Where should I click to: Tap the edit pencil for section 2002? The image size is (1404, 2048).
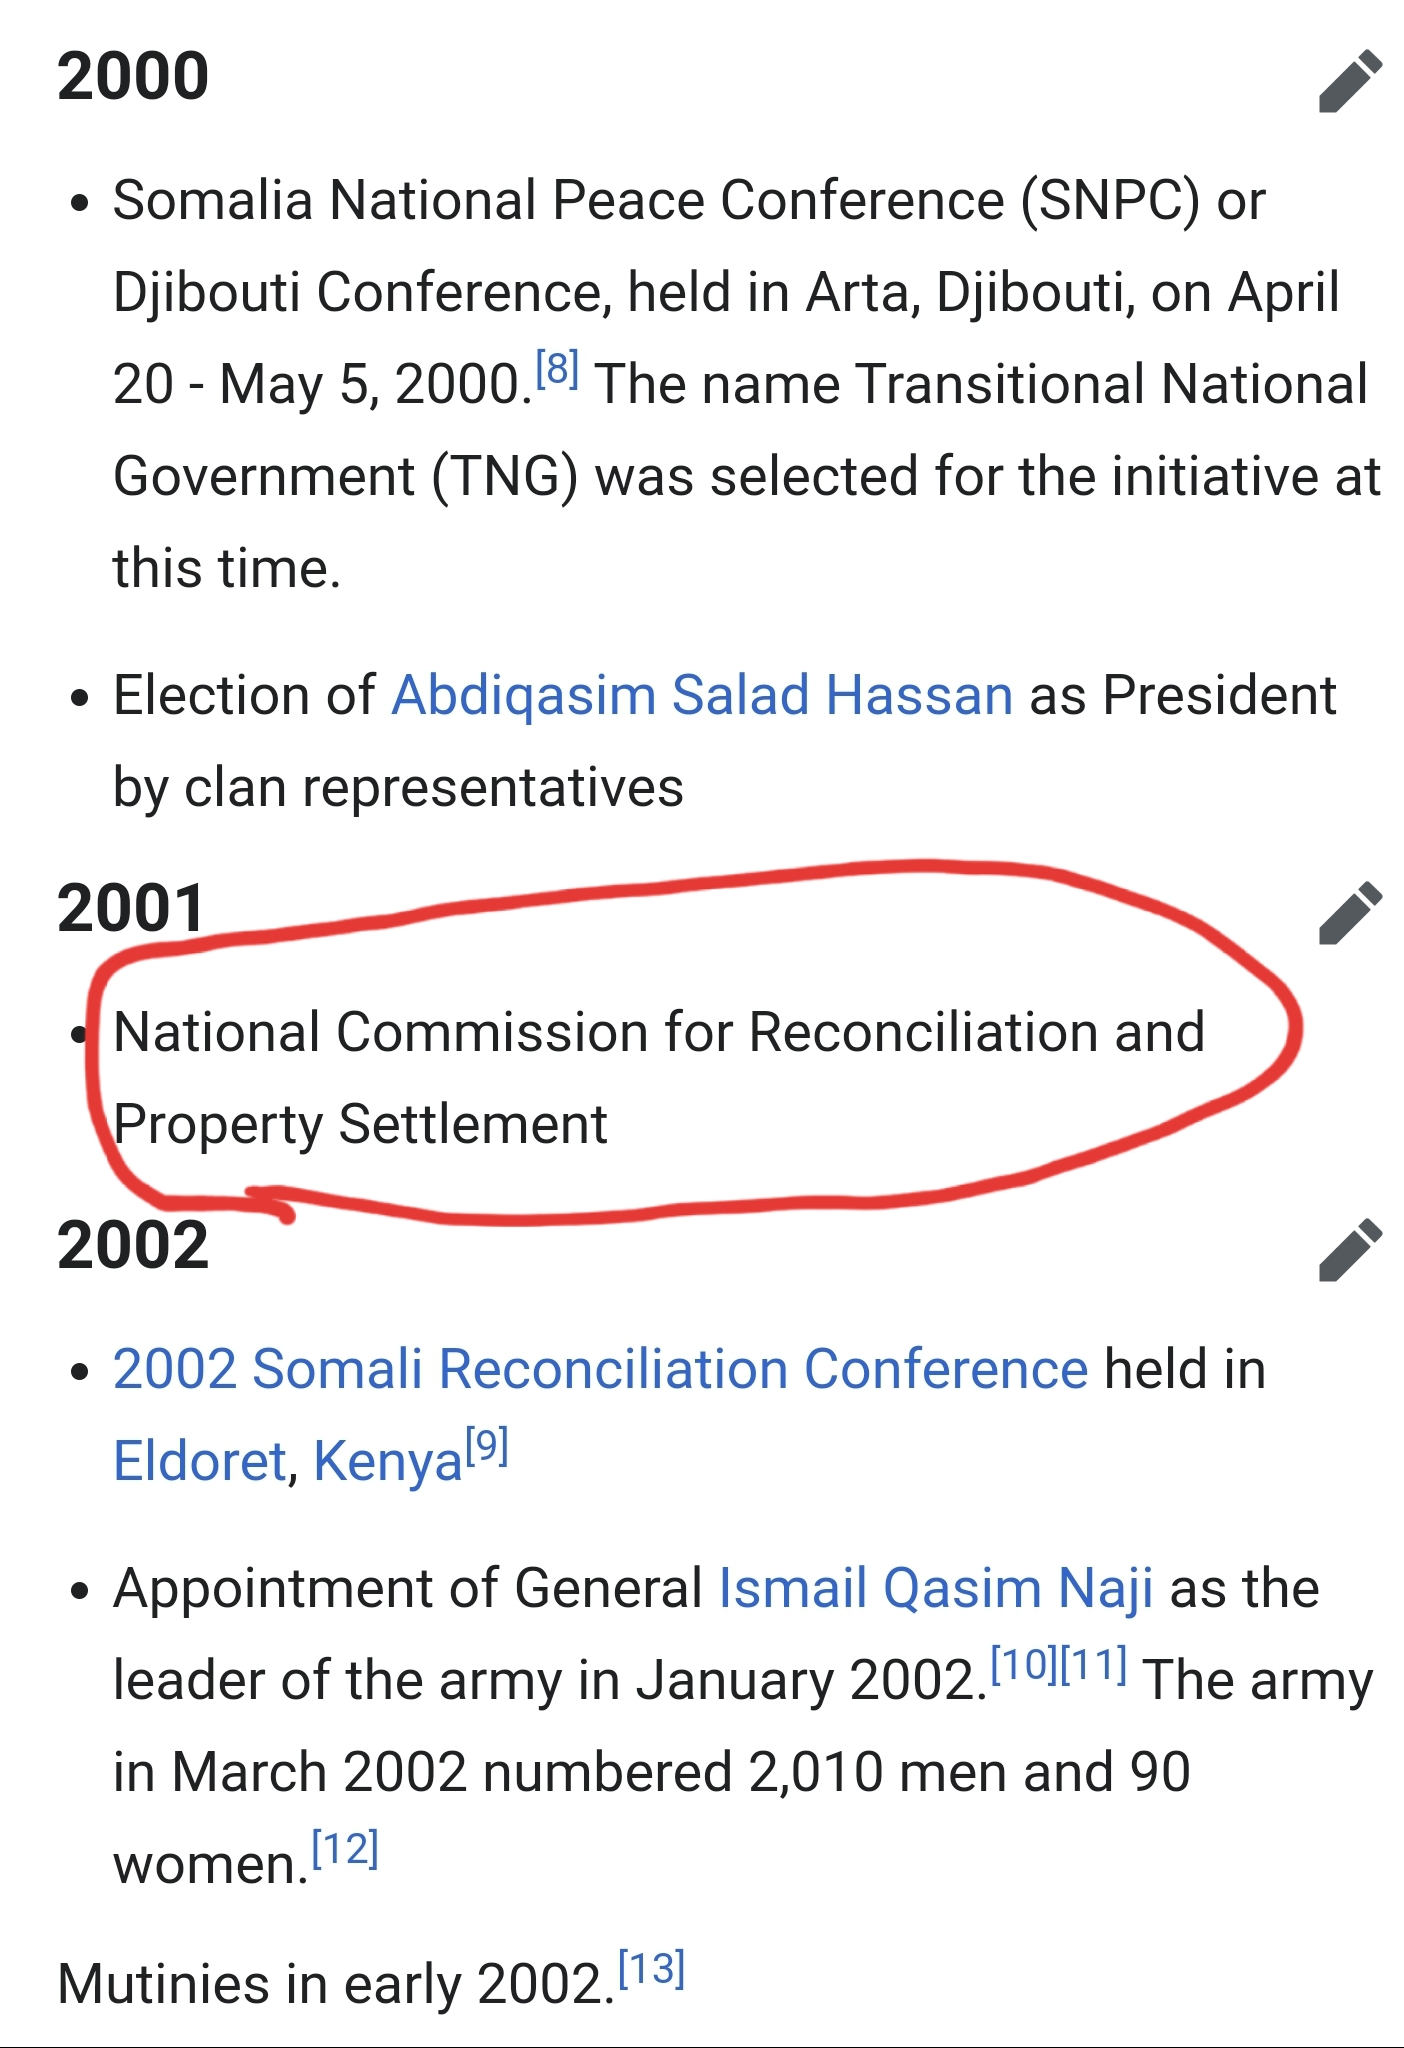[x=1350, y=1249]
